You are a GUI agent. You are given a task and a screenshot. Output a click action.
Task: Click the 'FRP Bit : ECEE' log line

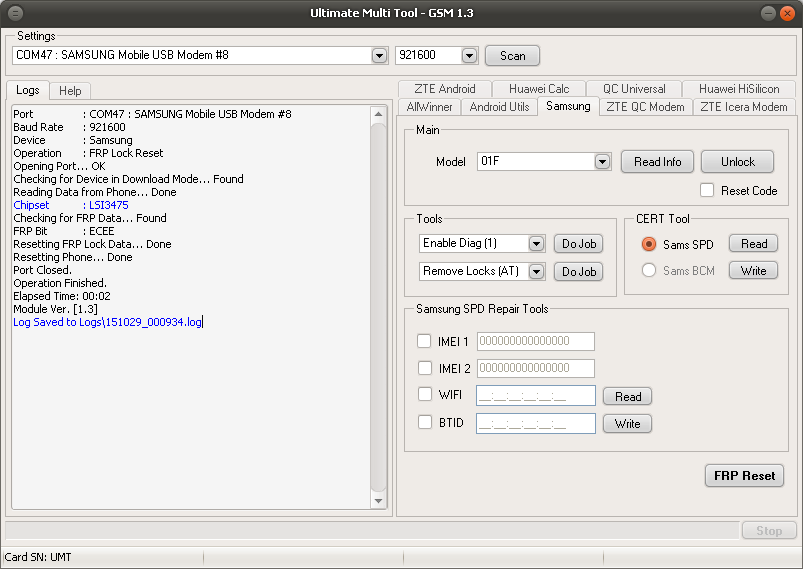click(x=64, y=231)
